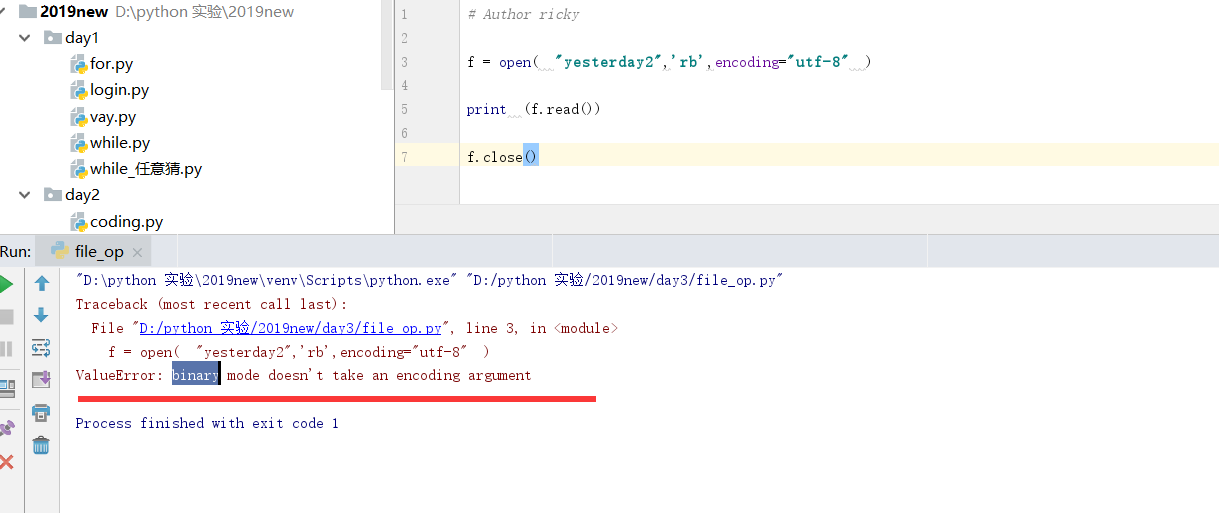
Task: Click the Pin Tab icon in Run toolbar
Action: pos(6,428)
